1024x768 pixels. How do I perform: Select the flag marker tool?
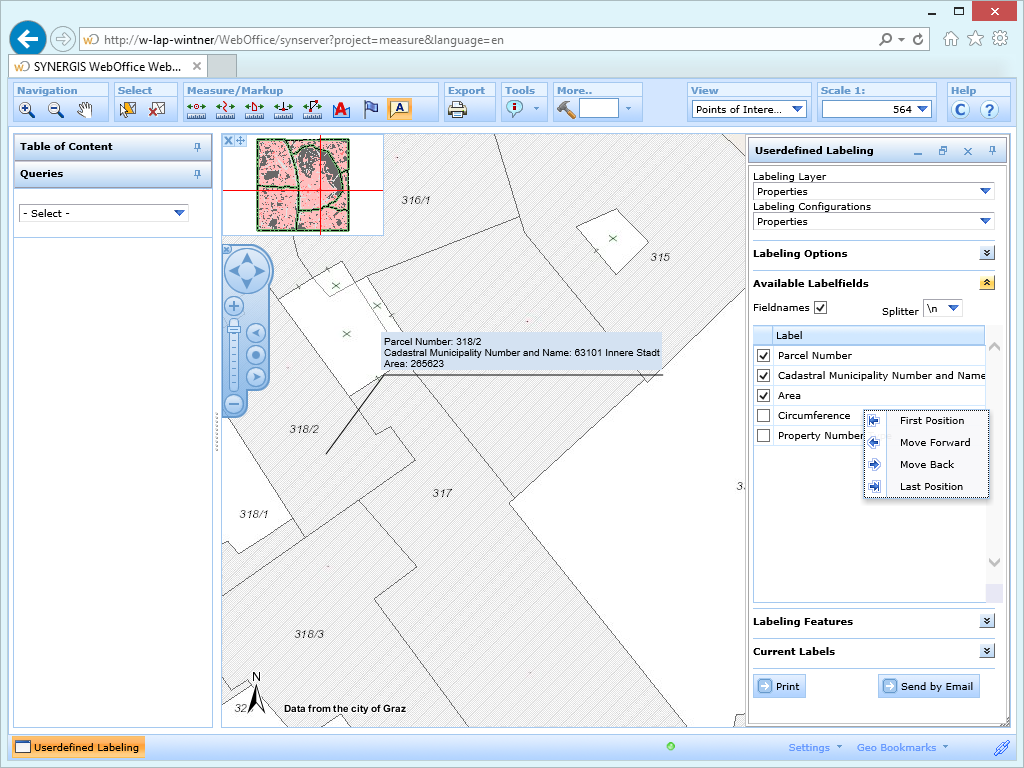[x=370, y=110]
